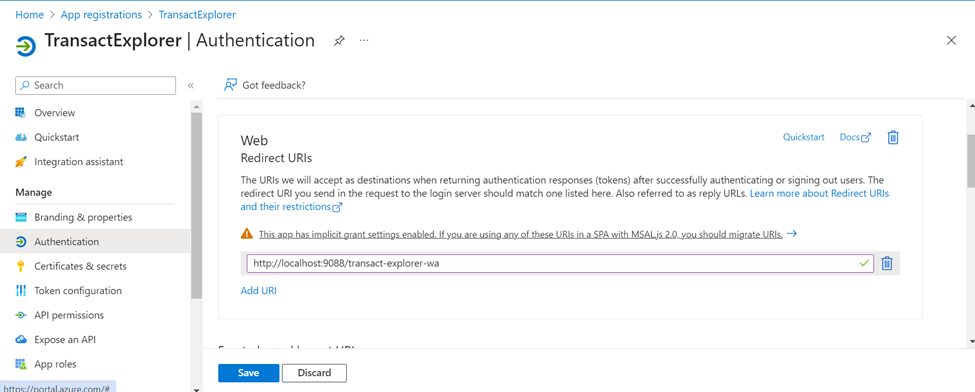
Task: Open the ellipsis more options menu
Action: (364, 41)
